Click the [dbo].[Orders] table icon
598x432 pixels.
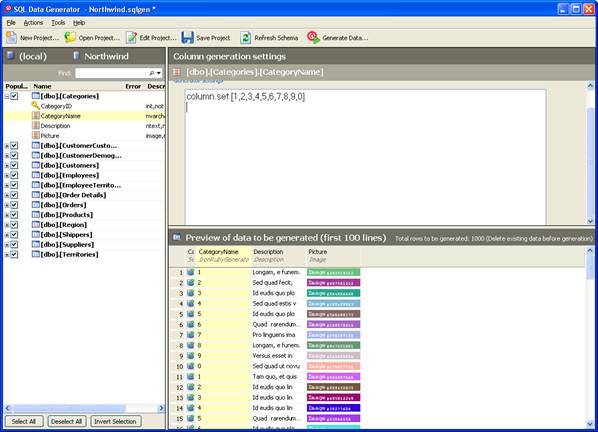click(36, 205)
